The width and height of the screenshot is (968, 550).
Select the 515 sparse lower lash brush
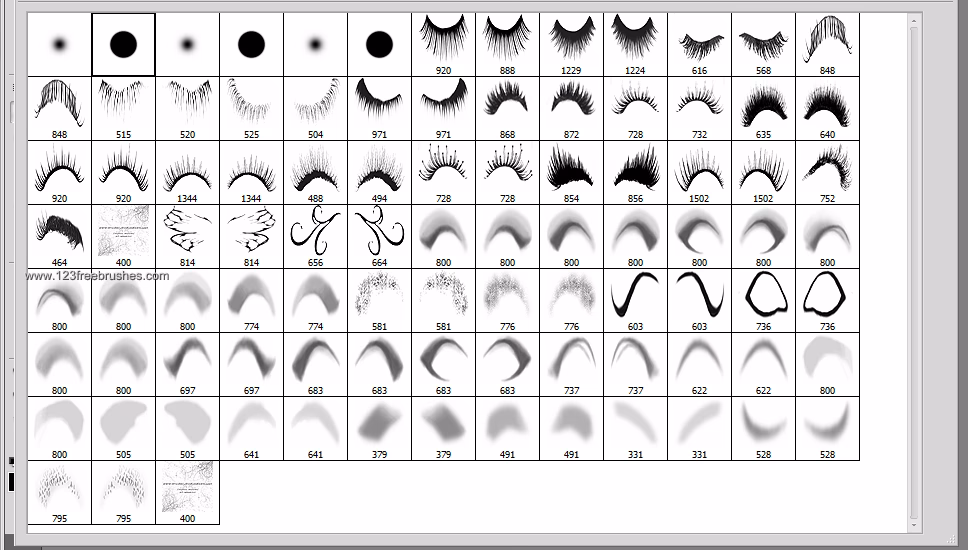click(x=123, y=108)
